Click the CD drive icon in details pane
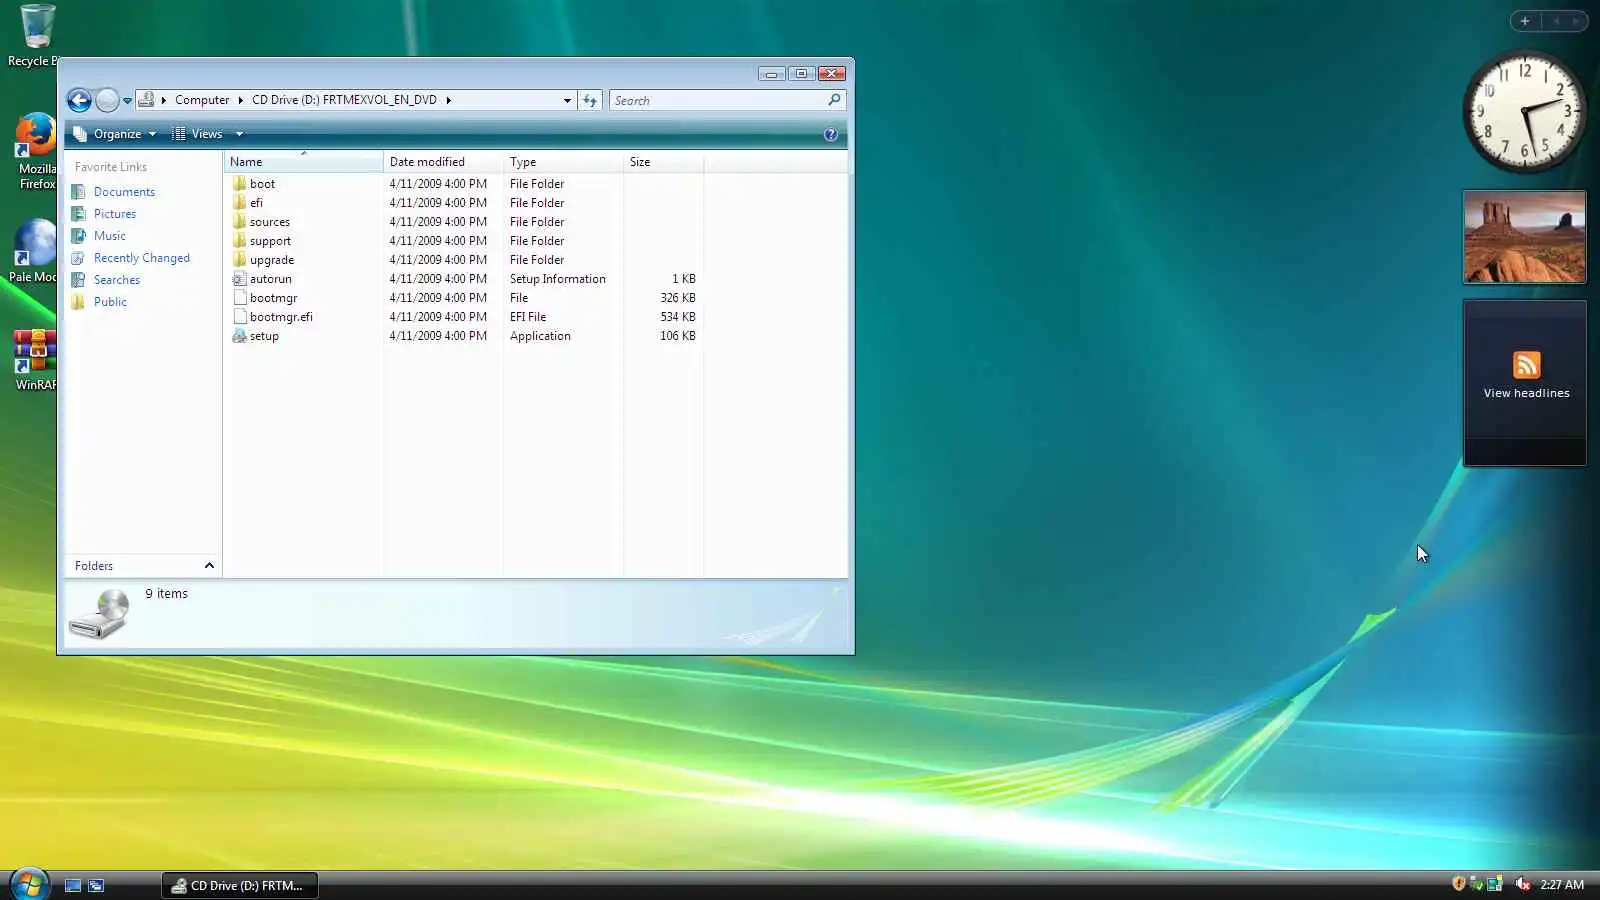 pos(99,614)
